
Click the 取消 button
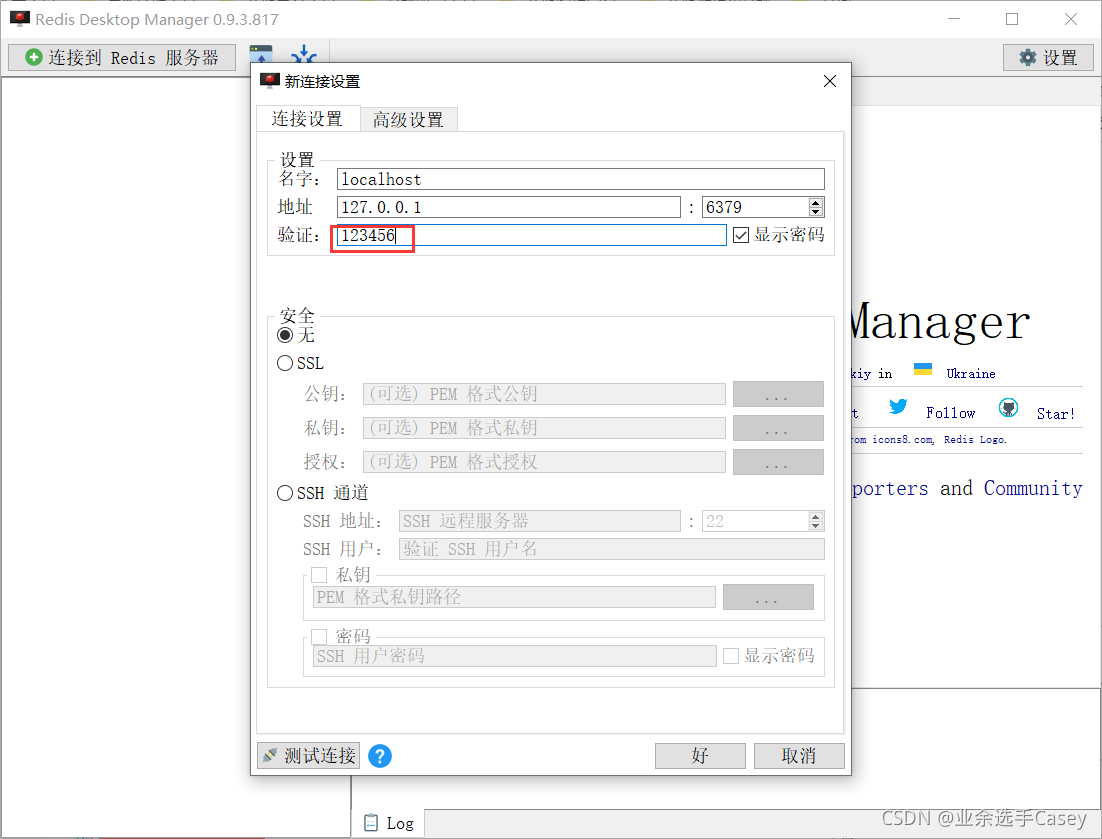click(x=799, y=756)
